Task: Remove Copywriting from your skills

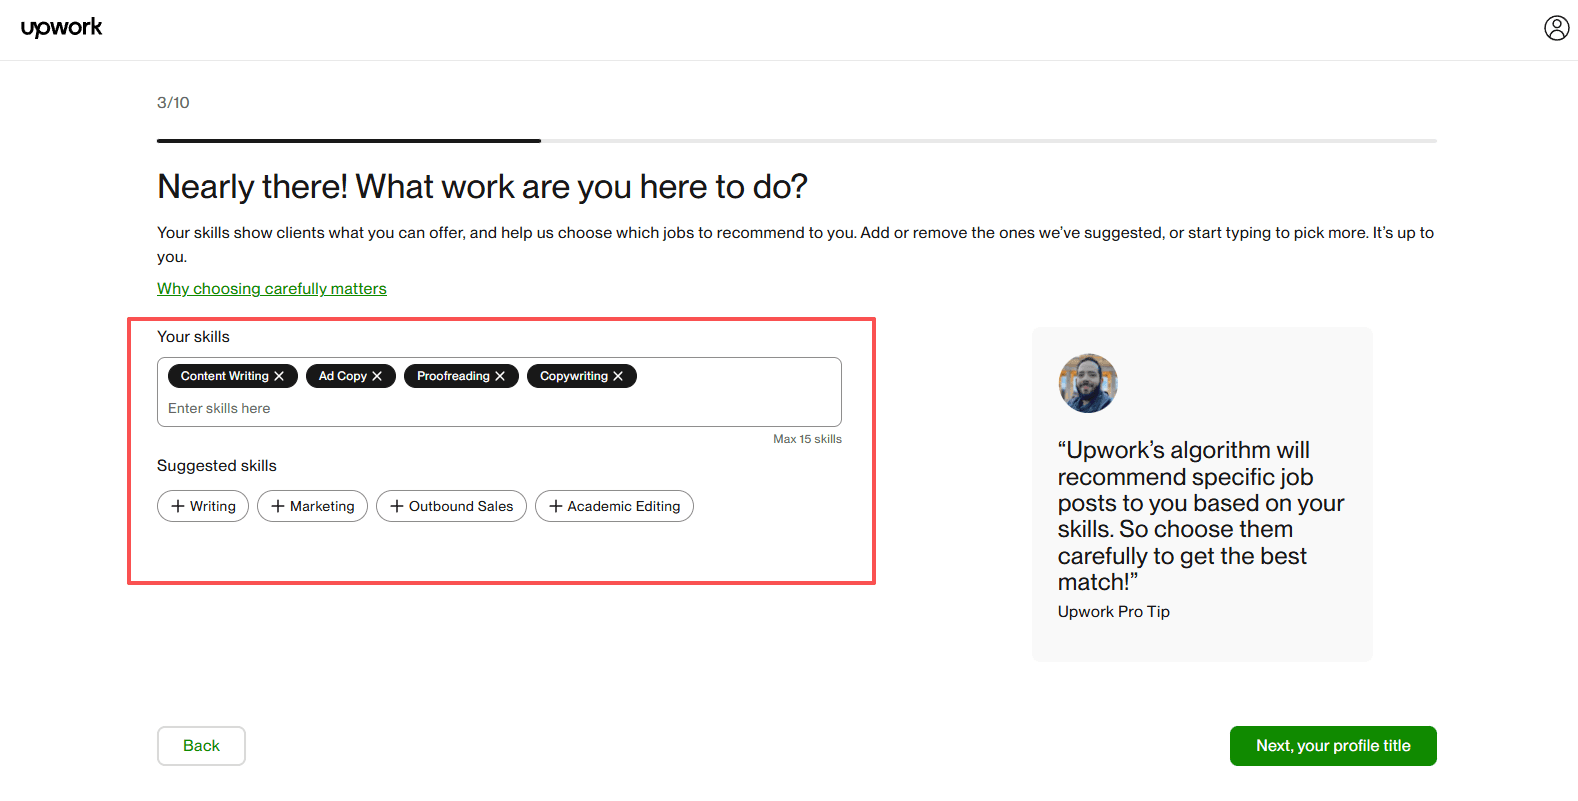Action: pos(618,376)
